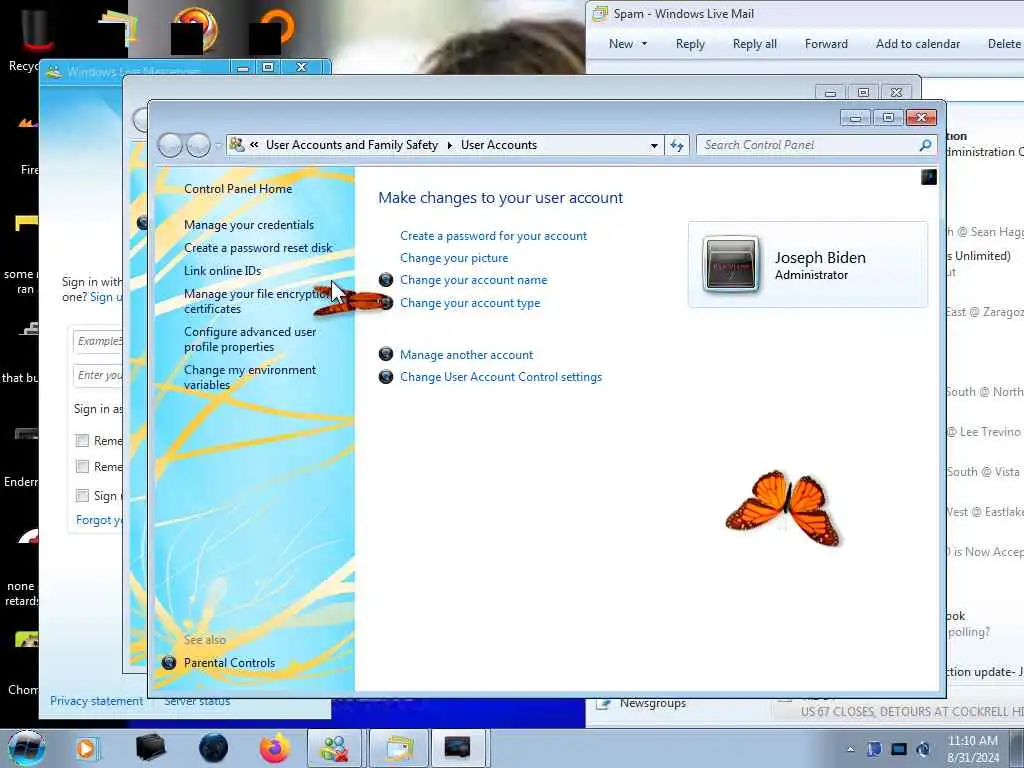Go to Control Panel Home

[238, 189]
